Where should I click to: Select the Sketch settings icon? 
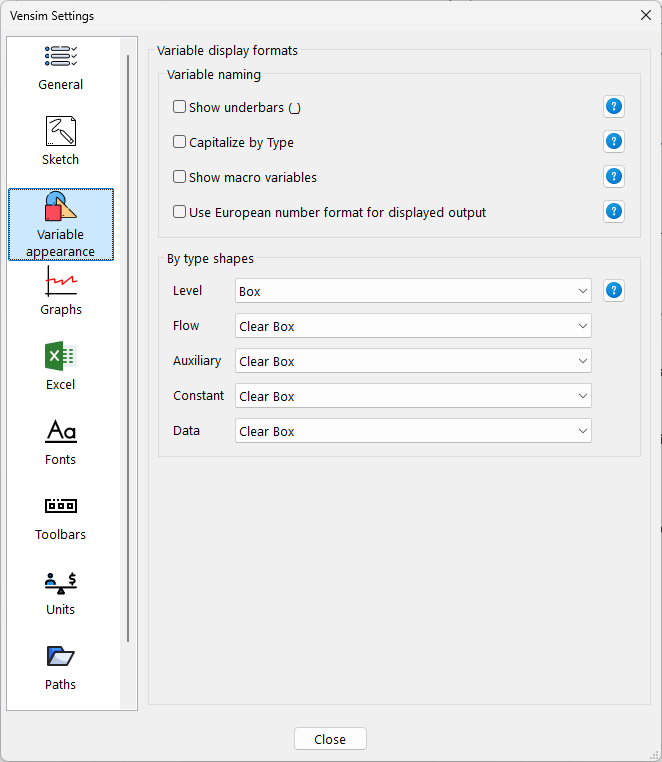pos(61,142)
